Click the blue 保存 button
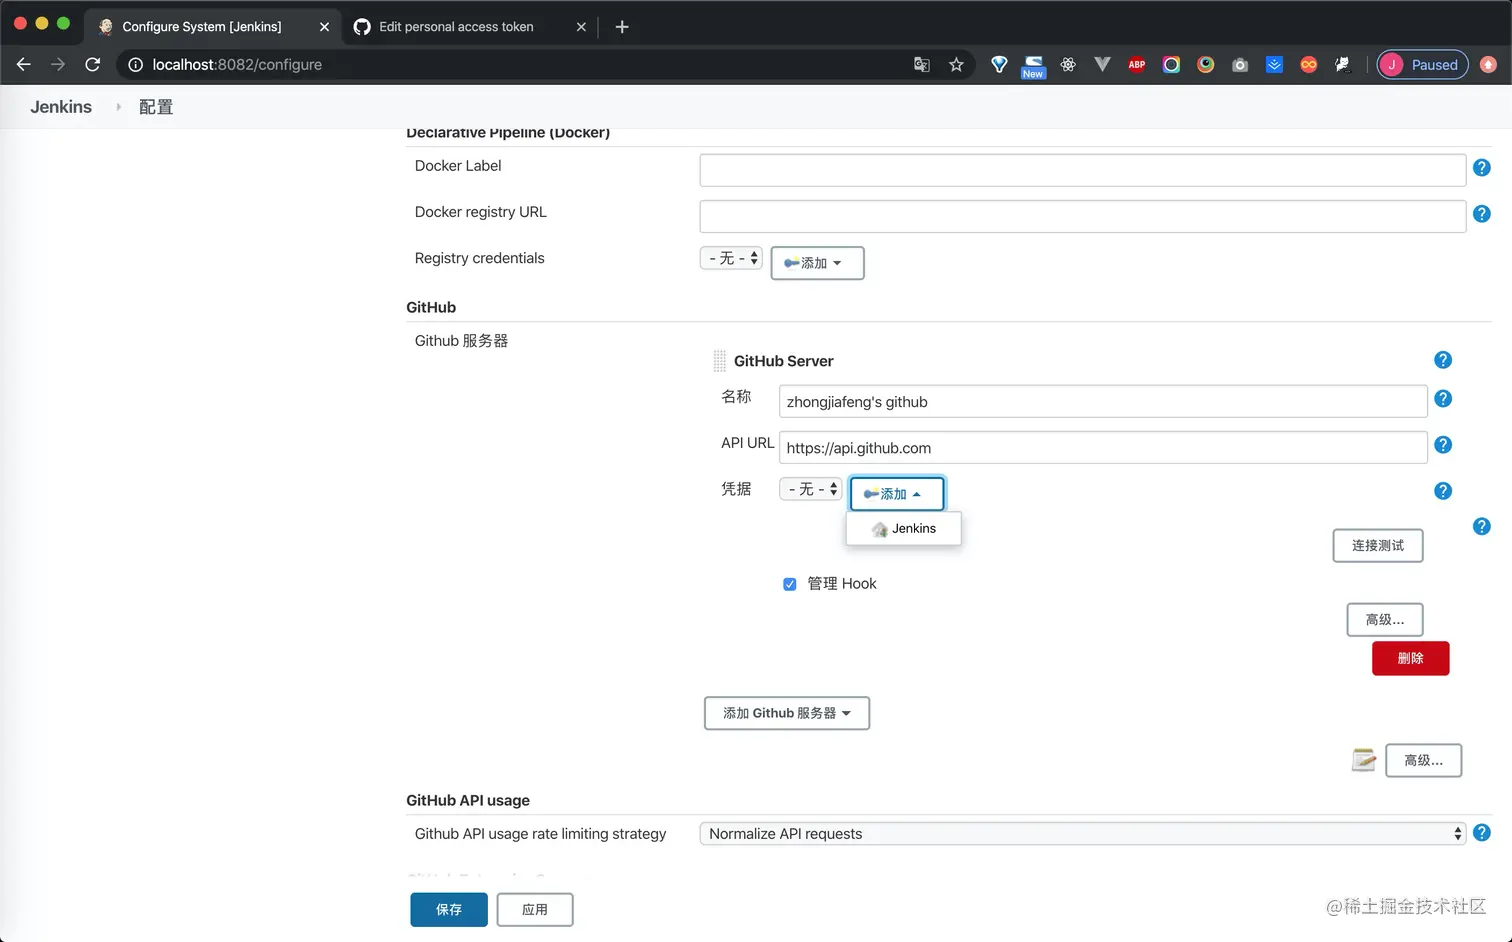 click(x=449, y=910)
